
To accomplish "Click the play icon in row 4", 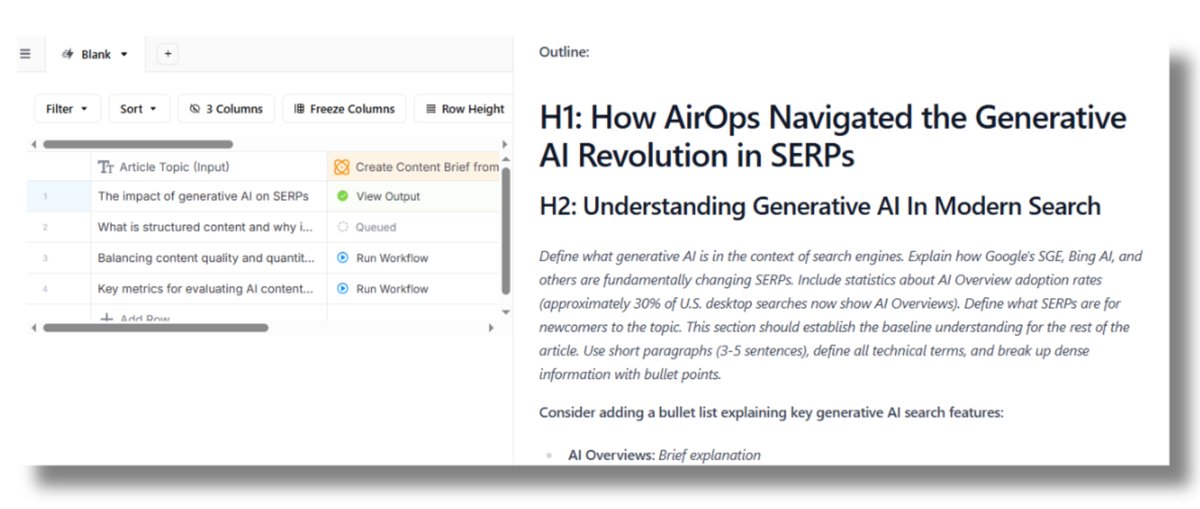I will pyautogui.click(x=343, y=289).
